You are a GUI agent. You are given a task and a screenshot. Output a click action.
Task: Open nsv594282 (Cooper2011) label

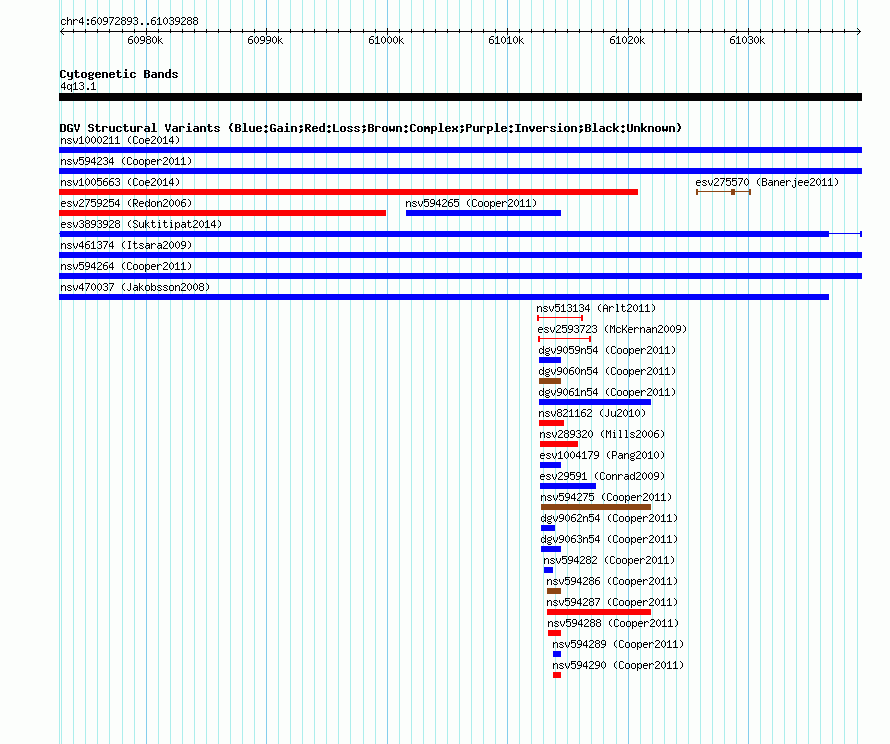pos(609,560)
